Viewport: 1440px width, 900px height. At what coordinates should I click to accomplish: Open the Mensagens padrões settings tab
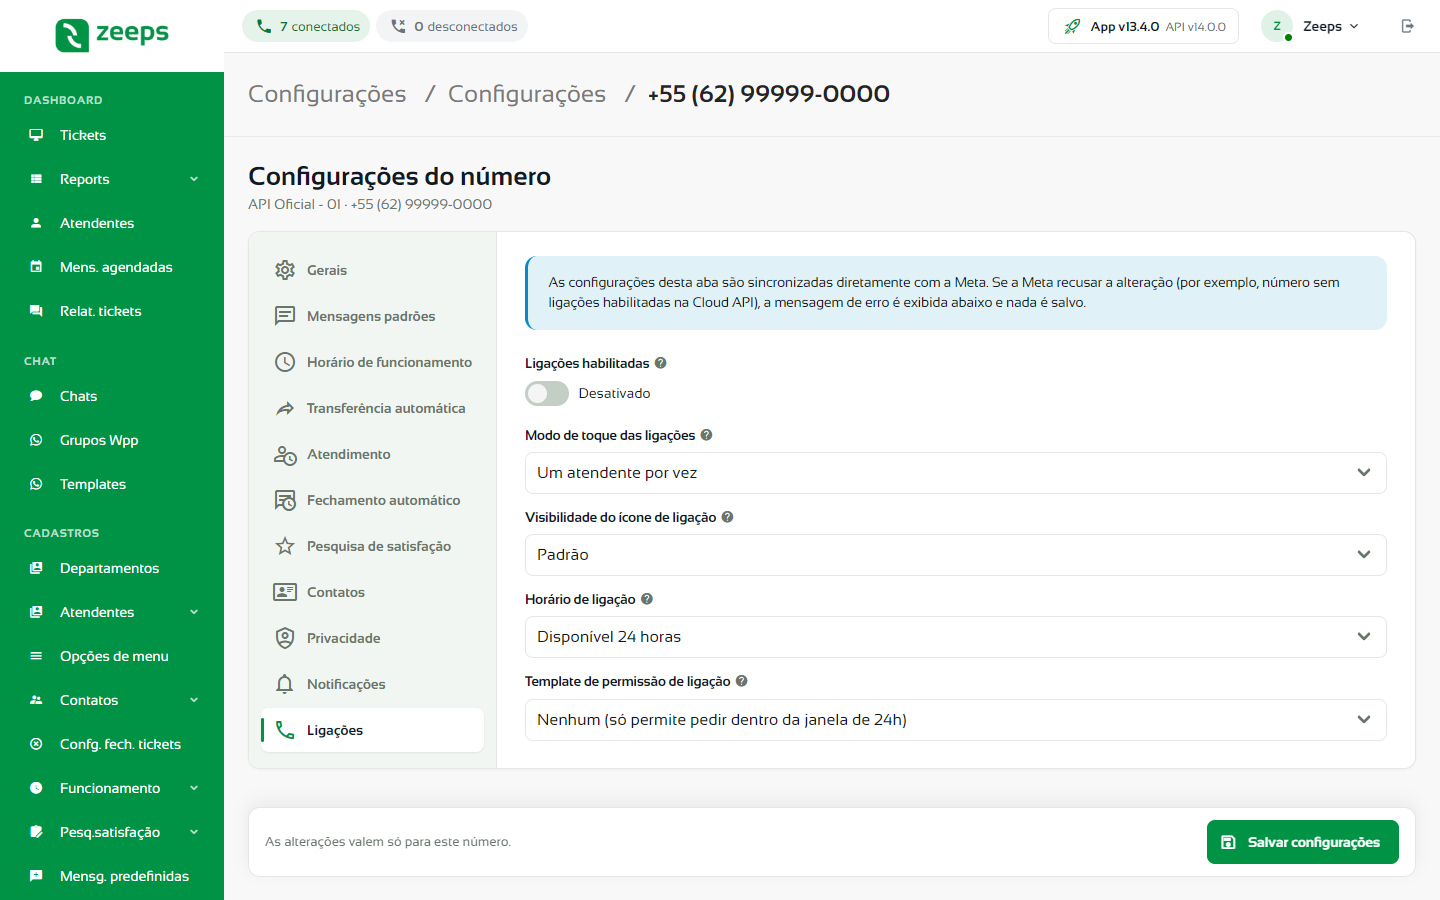pos(372,316)
